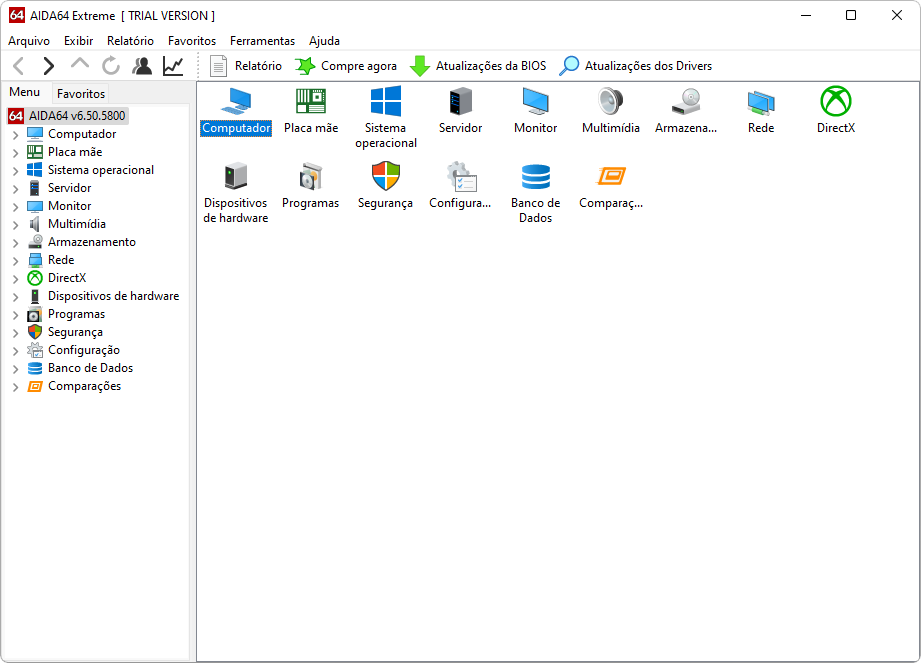This screenshot has height=663, width=921.
Task: Click the graph chart toolbar icon
Action: pyautogui.click(x=173, y=66)
